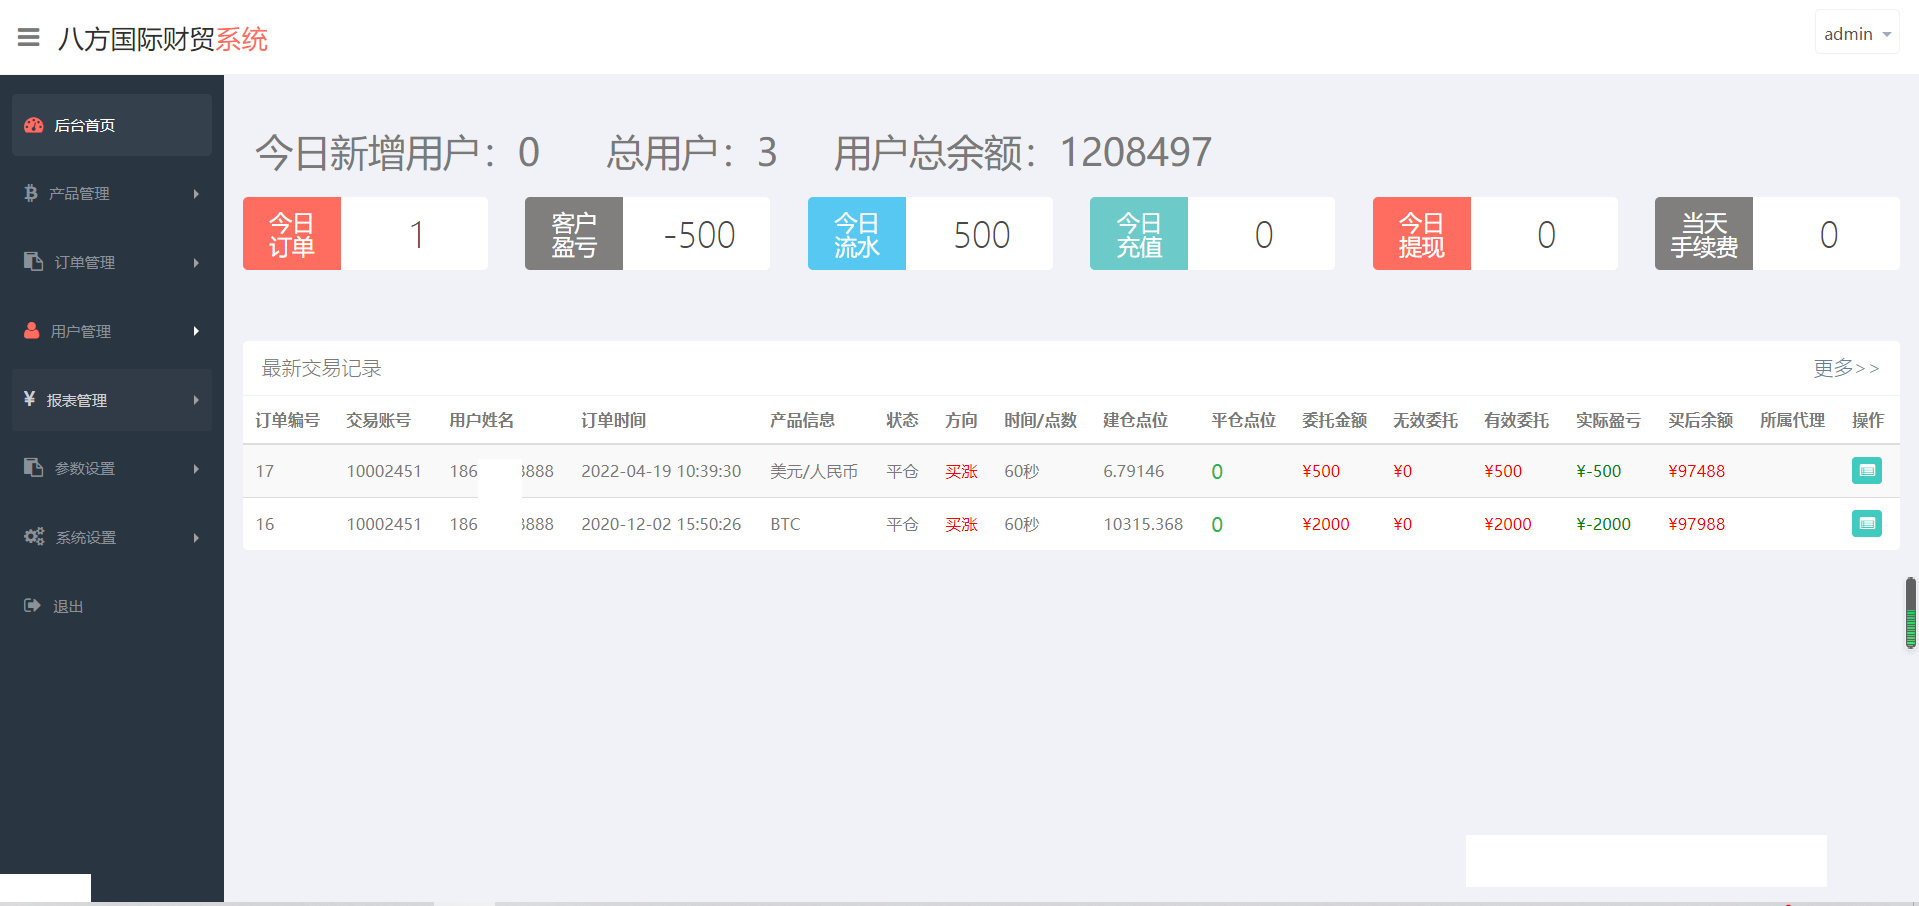Click the bitcoin icon for 产品管理
The height and width of the screenshot is (906, 1919).
[x=31, y=193]
